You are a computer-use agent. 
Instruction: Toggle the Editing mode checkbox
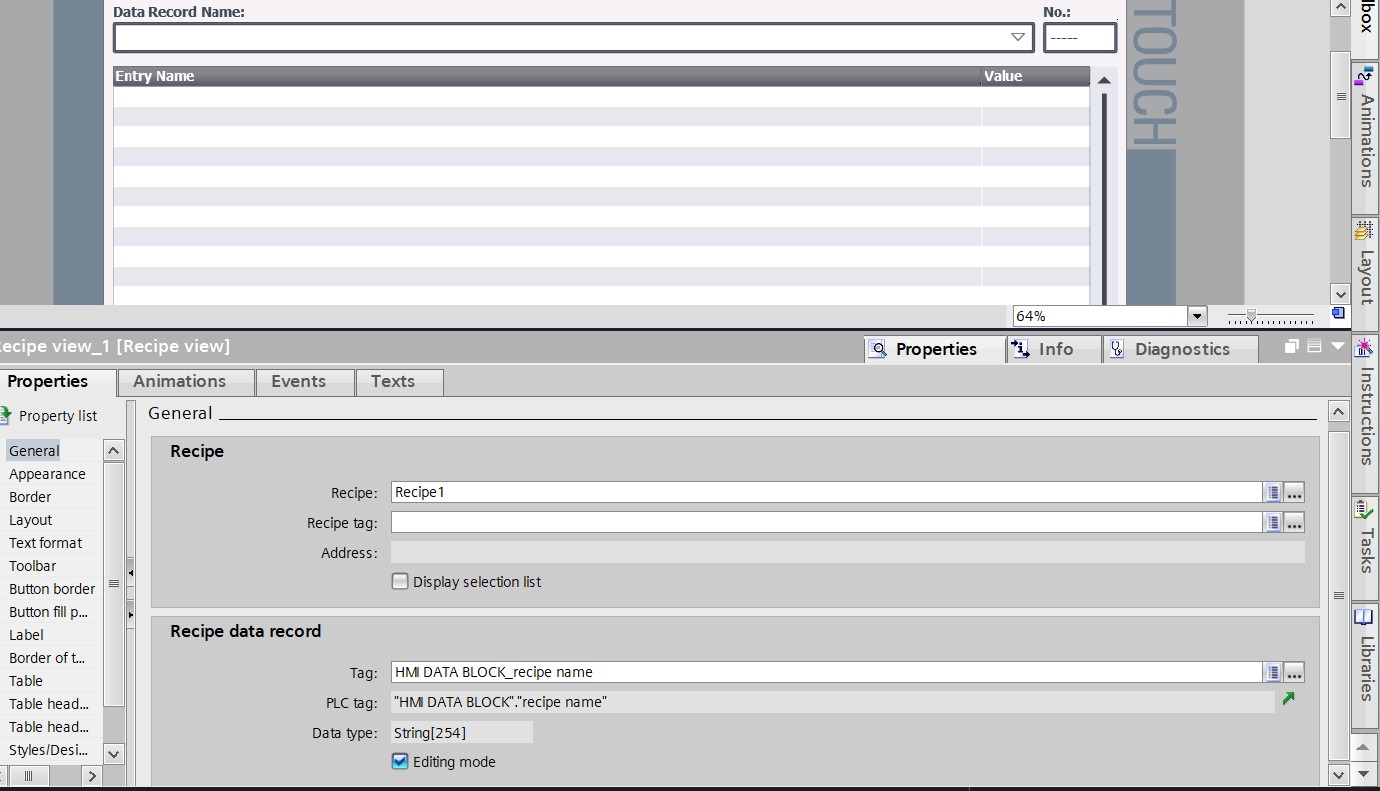(400, 761)
